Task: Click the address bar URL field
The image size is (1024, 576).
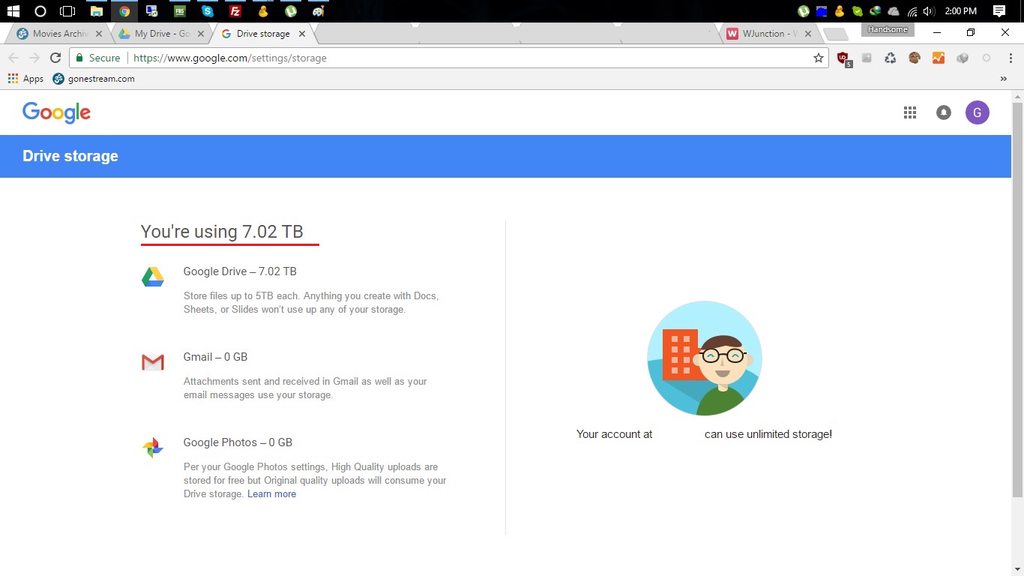Action: pyautogui.click(x=450, y=58)
